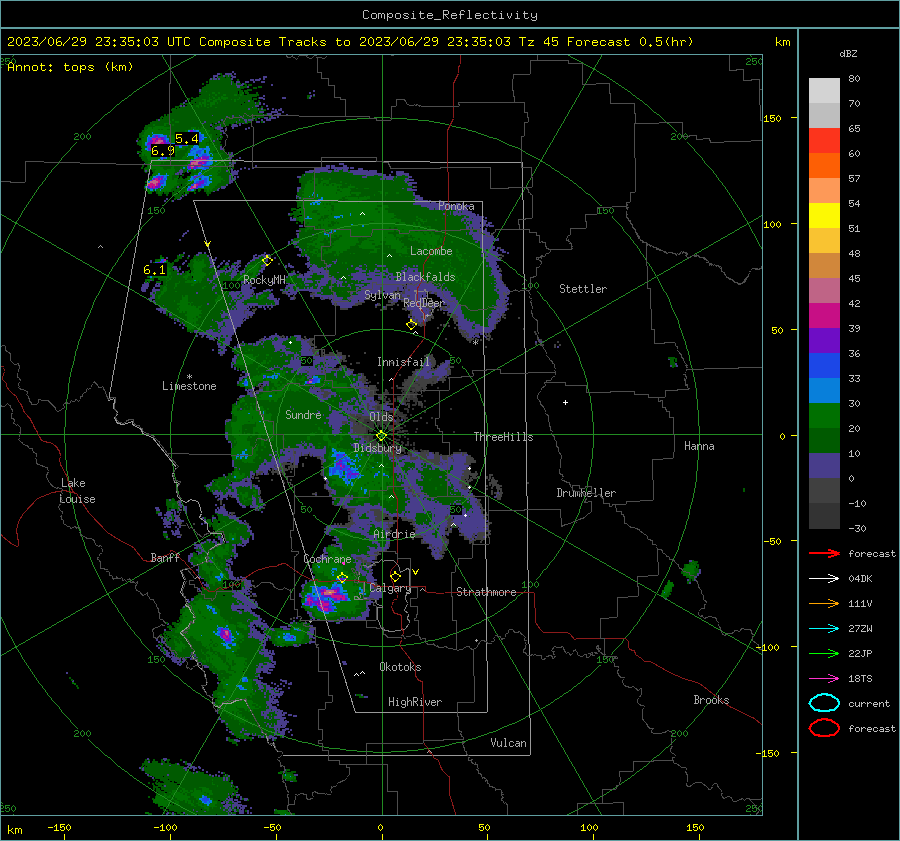Click the Airdrie city label
This screenshot has width=900, height=841.
tap(394, 534)
